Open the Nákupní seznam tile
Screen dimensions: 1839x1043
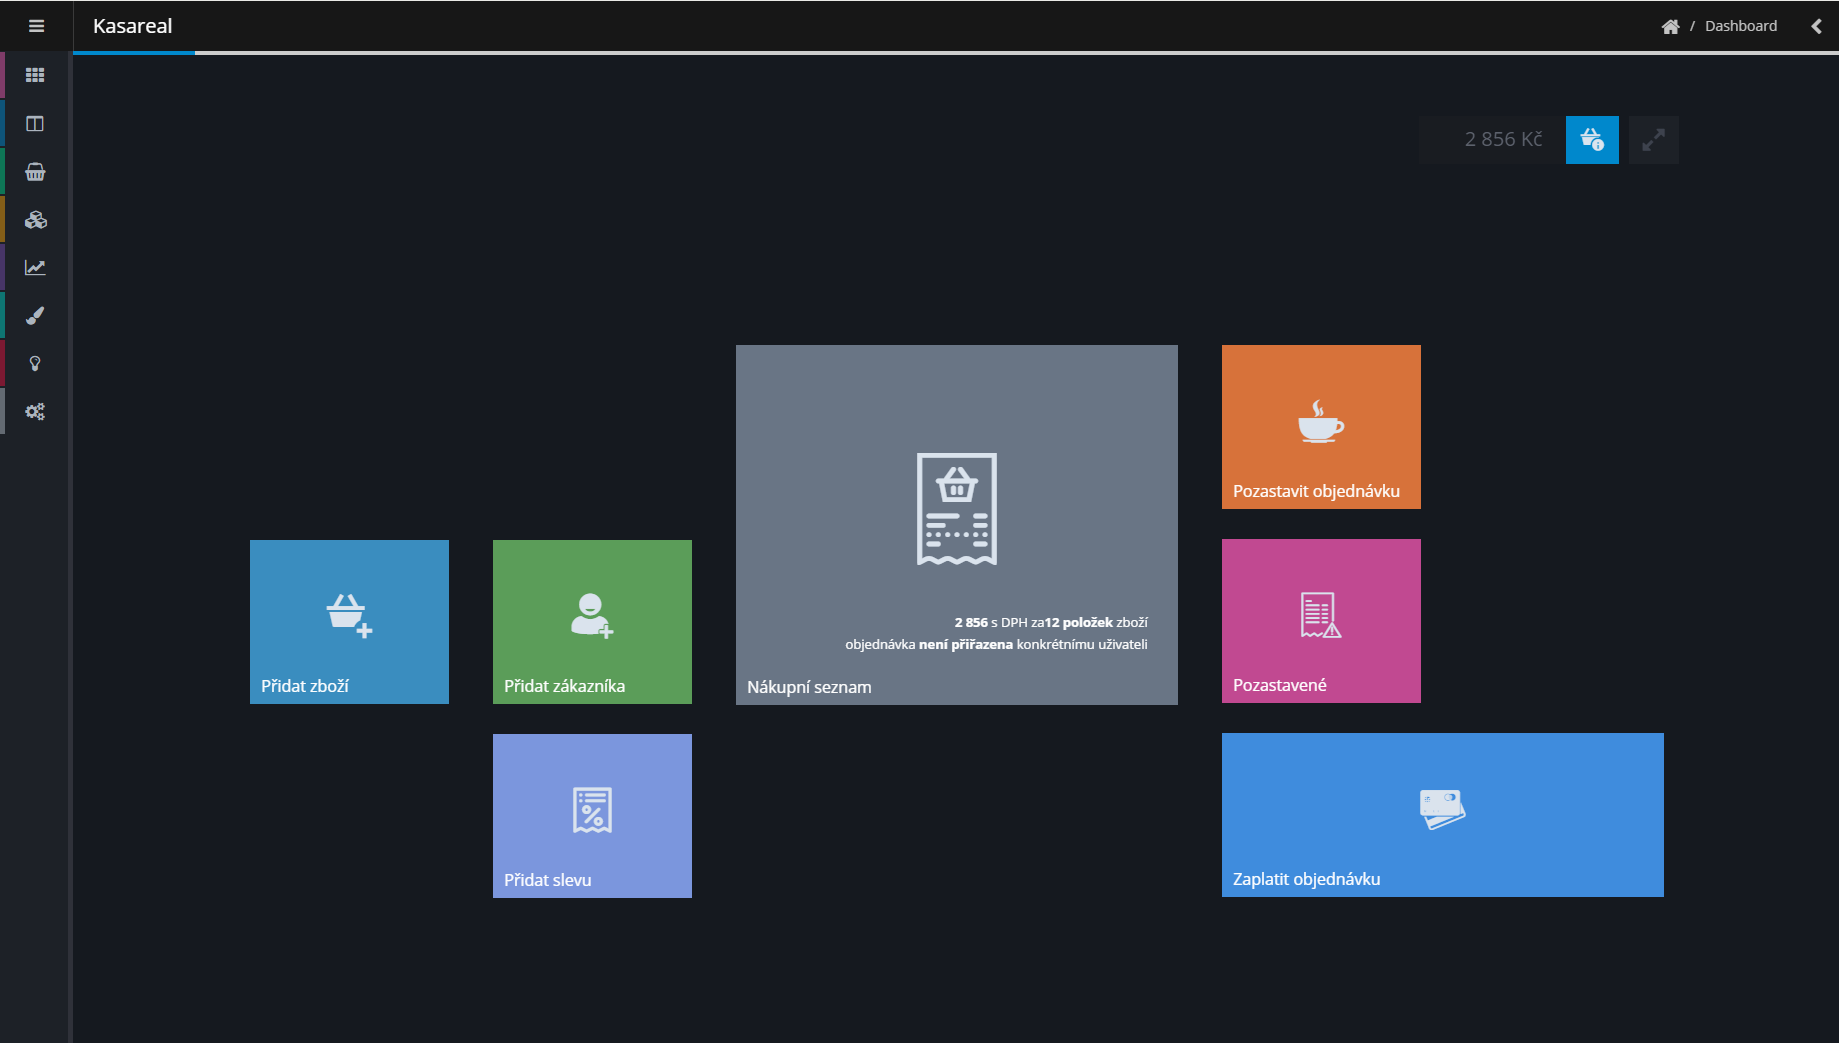[x=956, y=524]
